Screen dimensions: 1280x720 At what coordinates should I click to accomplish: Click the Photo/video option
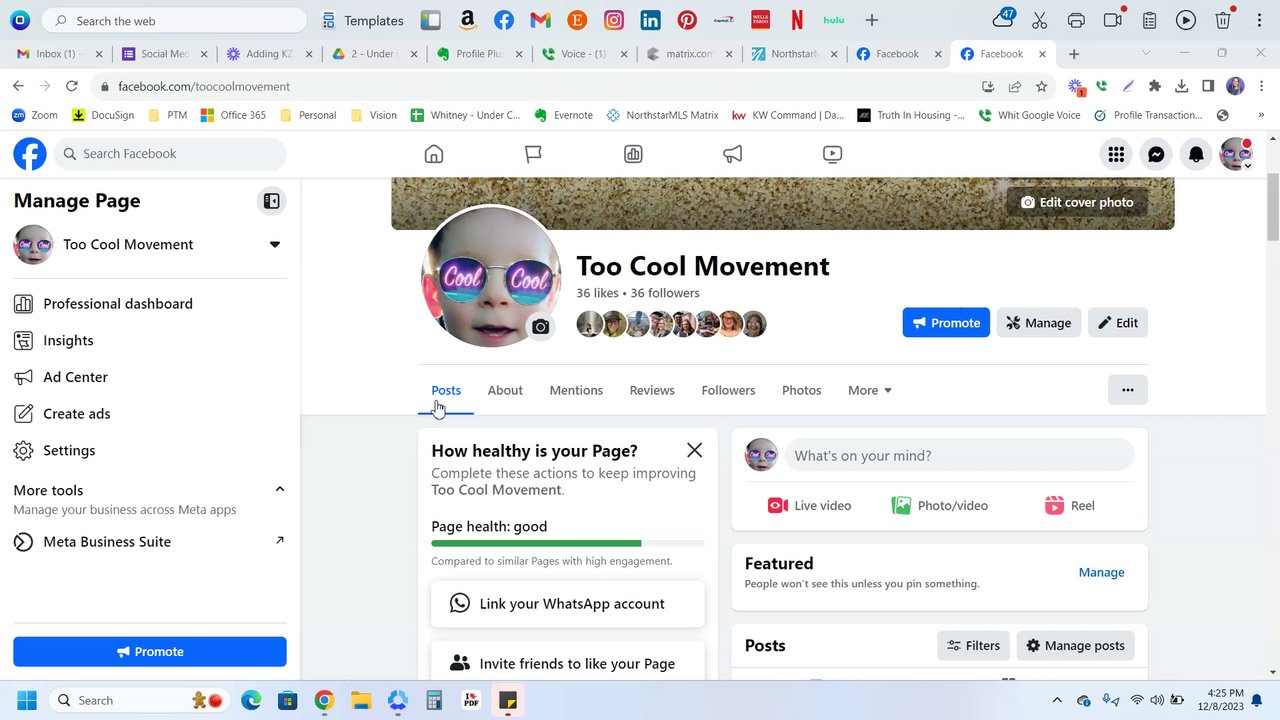[x=939, y=505]
